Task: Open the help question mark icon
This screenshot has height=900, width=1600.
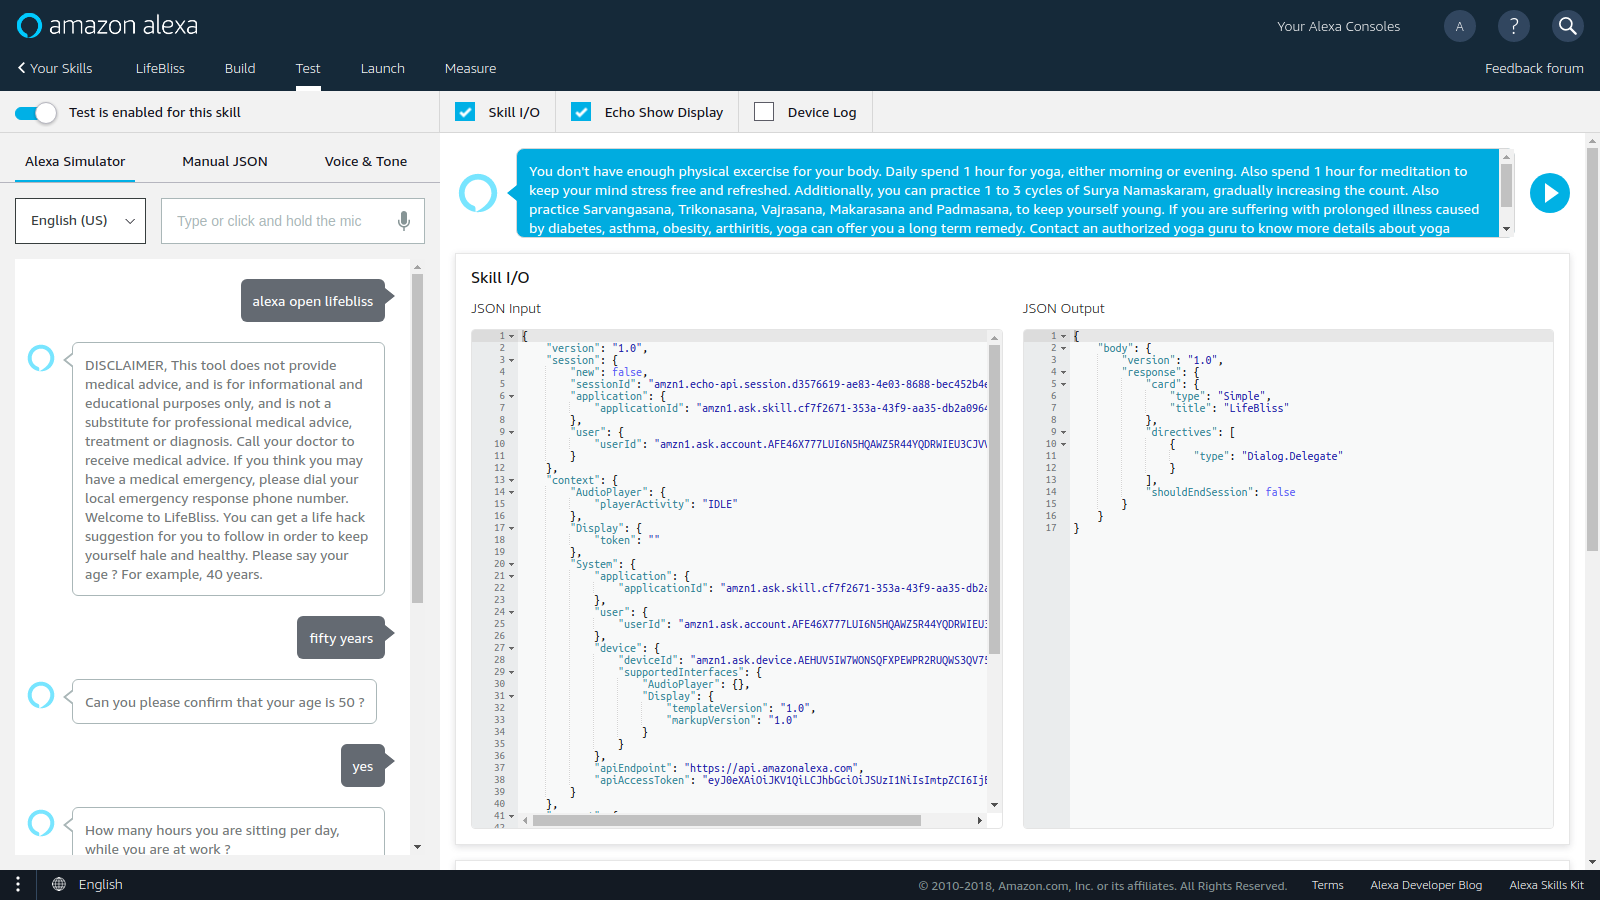Action: 1514,26
